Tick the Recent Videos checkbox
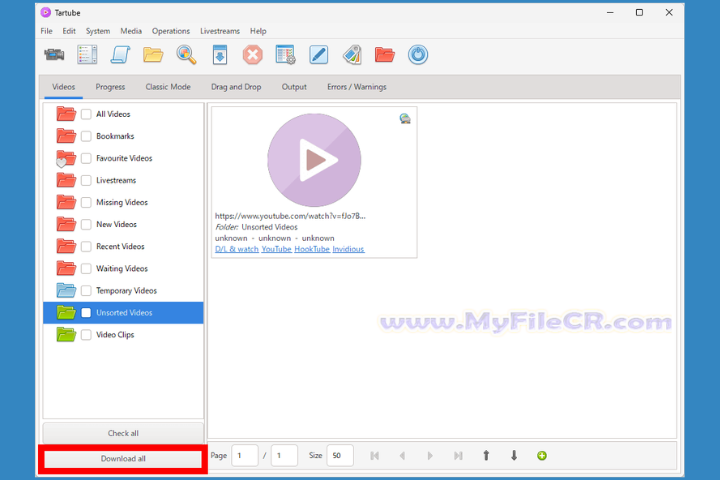 coord(86,246)
